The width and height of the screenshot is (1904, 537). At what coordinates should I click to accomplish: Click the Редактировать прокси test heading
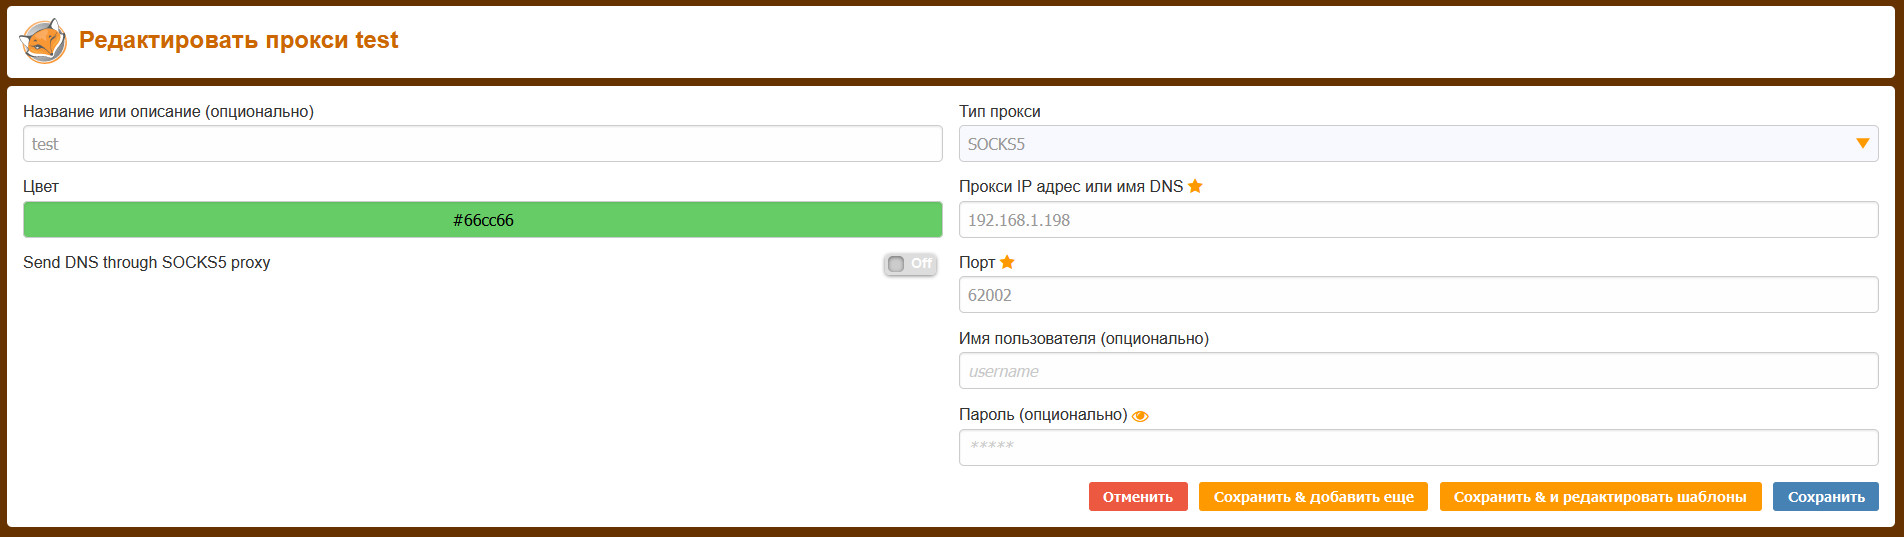(238, 40)
